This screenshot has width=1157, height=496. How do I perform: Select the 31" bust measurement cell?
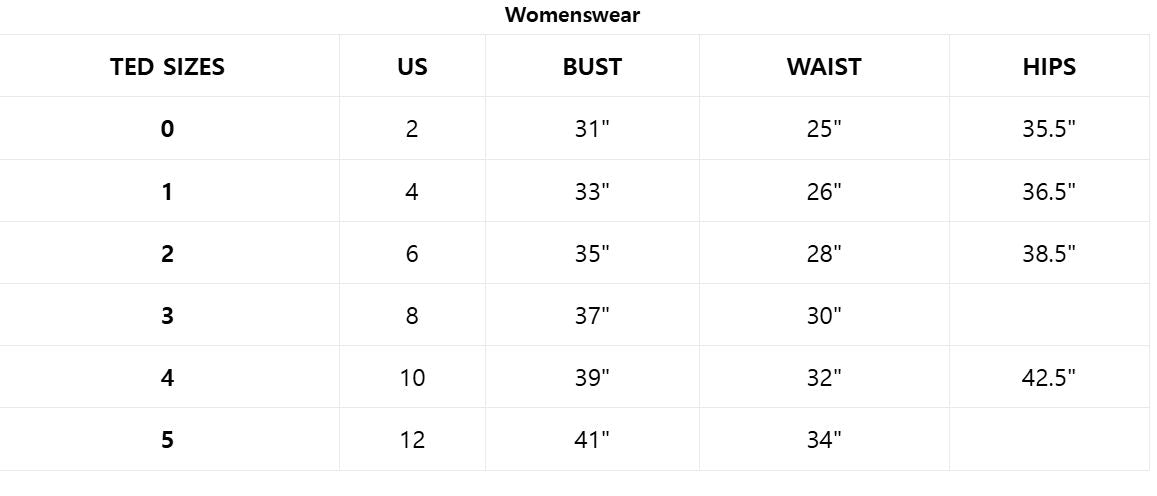(592, 129)
